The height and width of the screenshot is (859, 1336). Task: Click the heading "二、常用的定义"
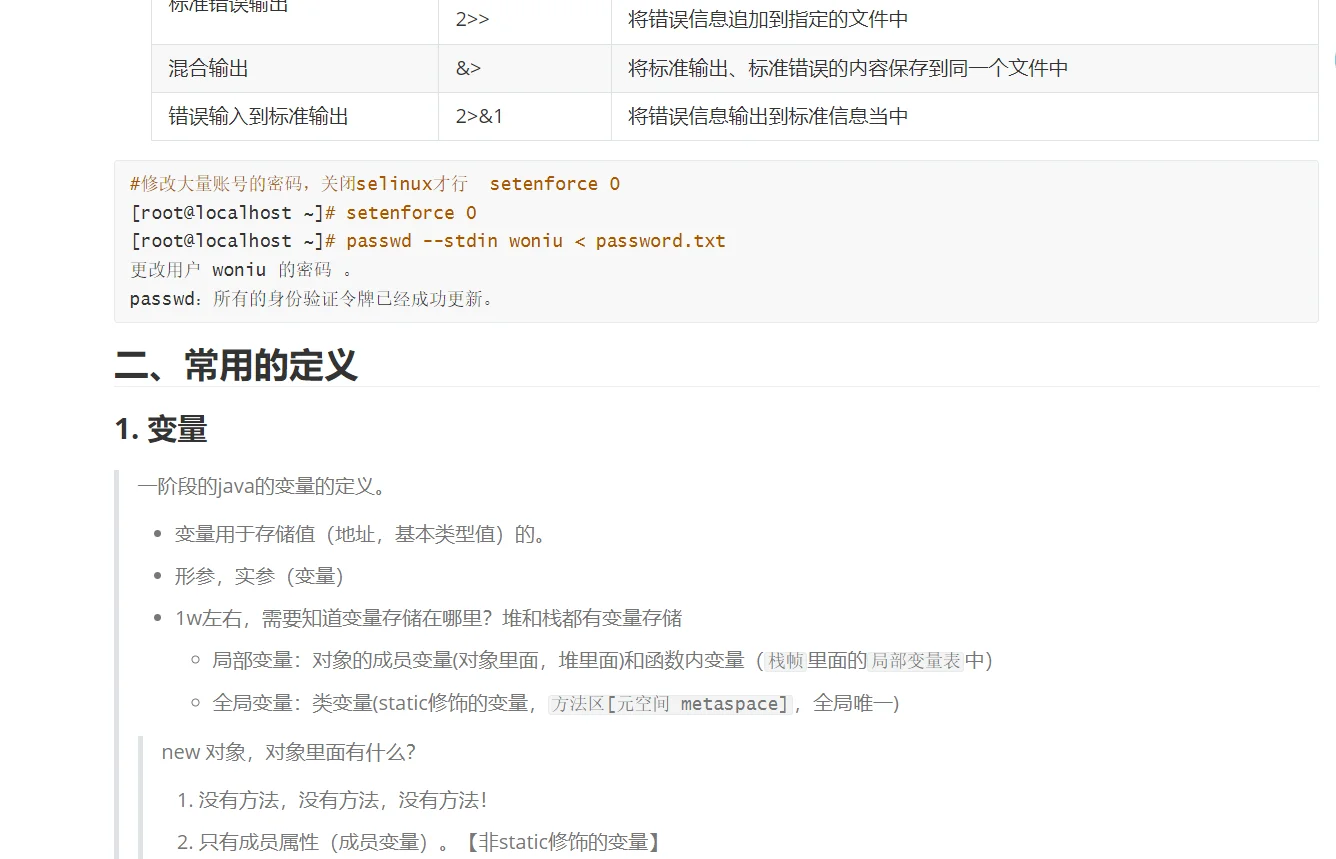[236, 365]
